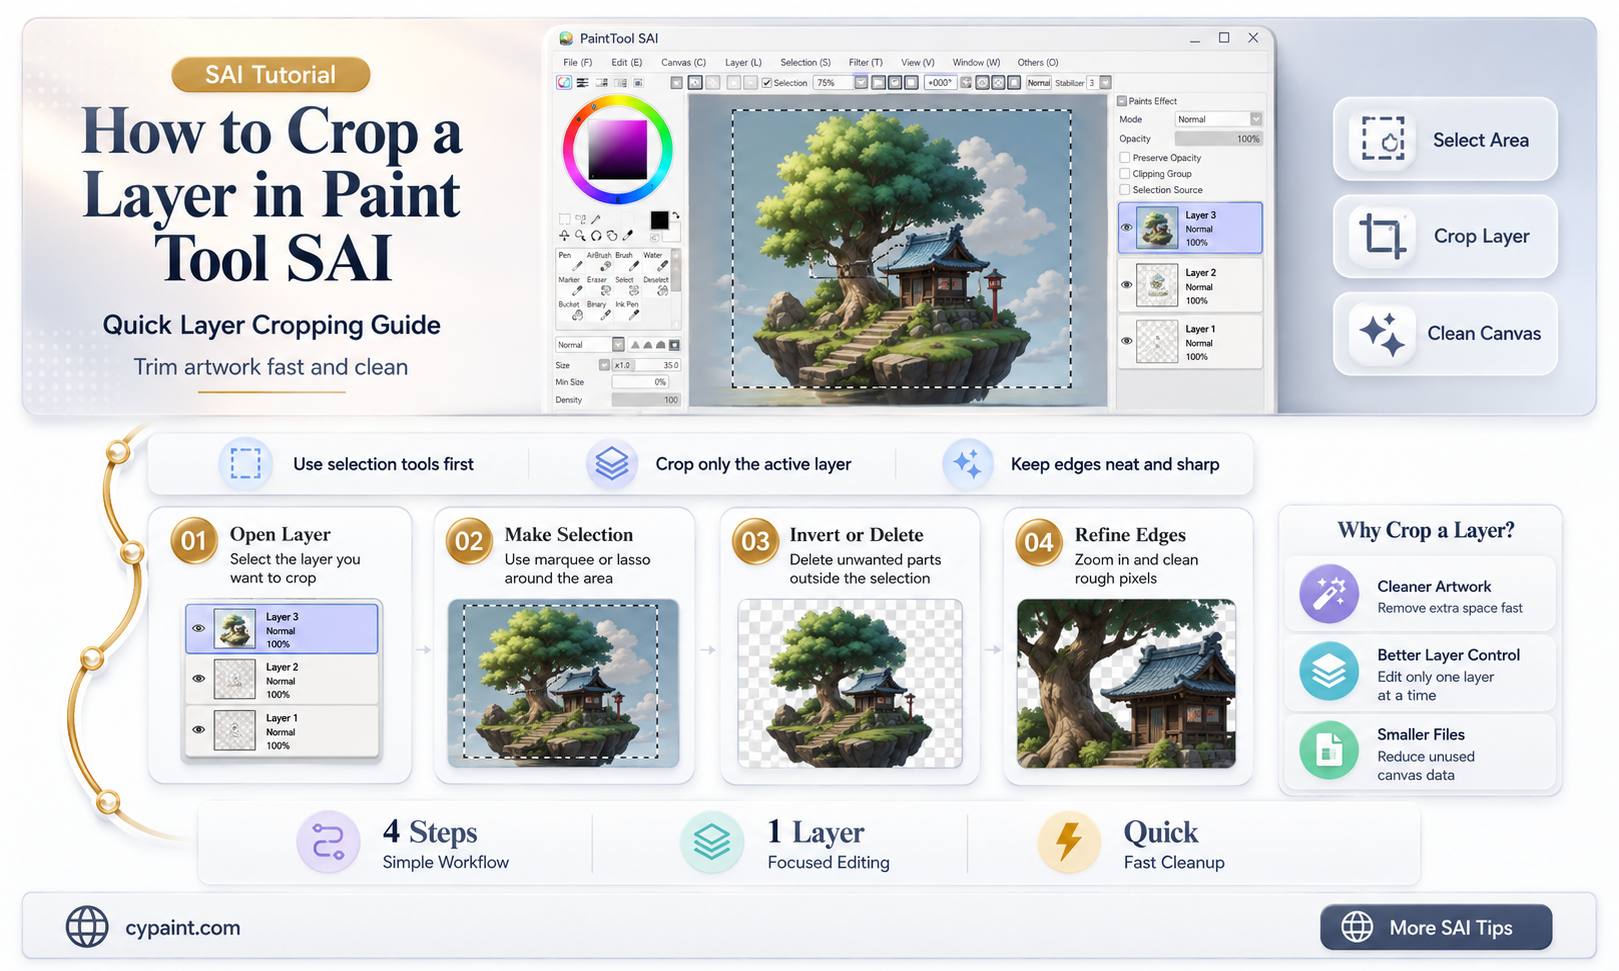Open the Layer (L) menu
Screen dimensions: 1619x971
(x=743, y=62)
